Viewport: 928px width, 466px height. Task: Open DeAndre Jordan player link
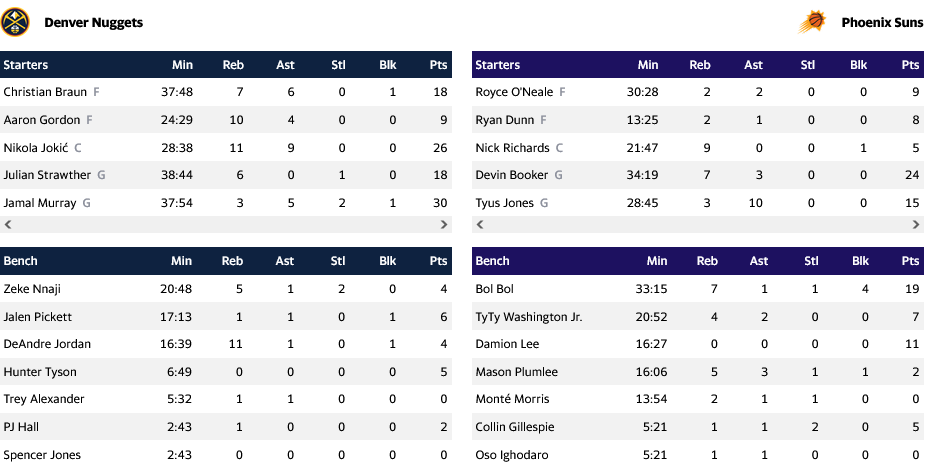point(47,344)
